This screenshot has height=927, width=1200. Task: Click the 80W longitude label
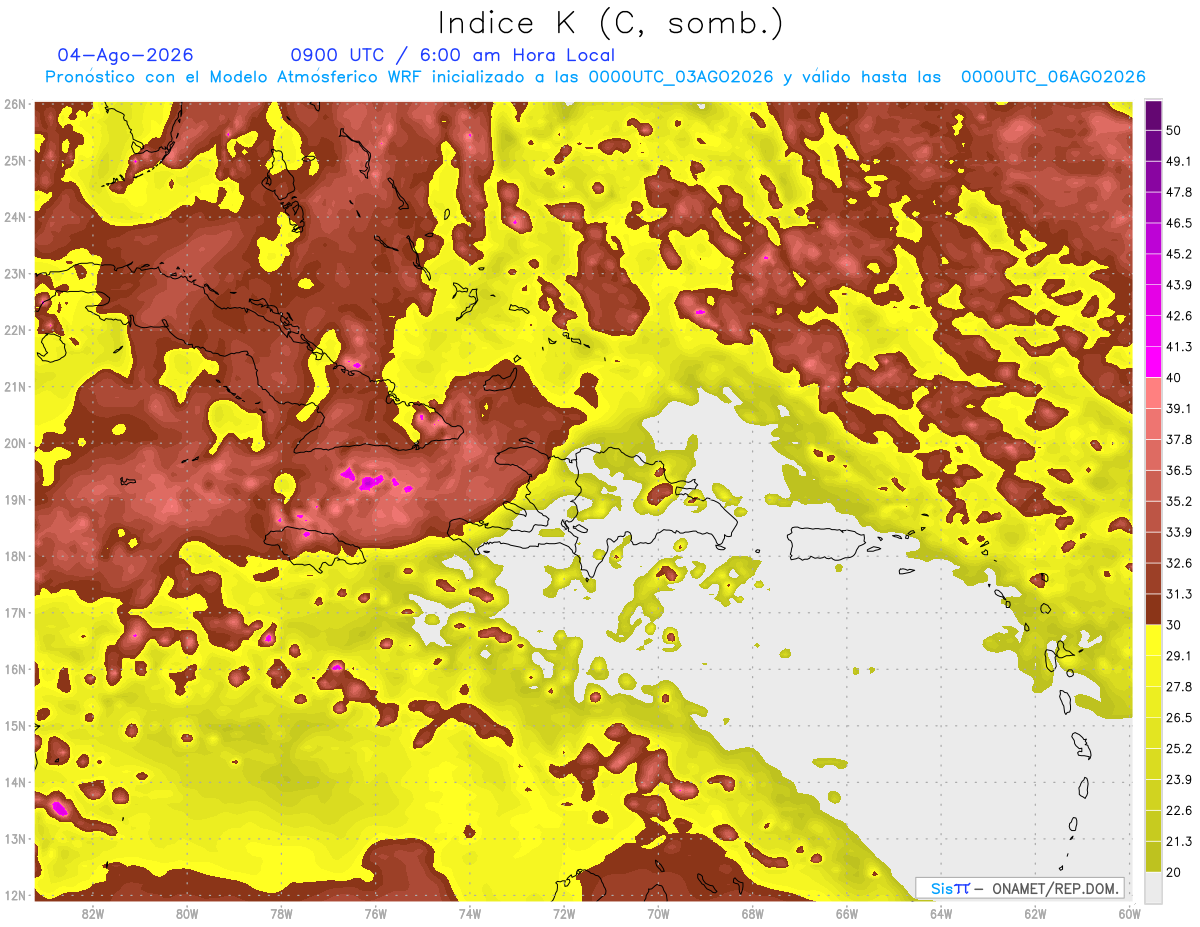point(186,914)
